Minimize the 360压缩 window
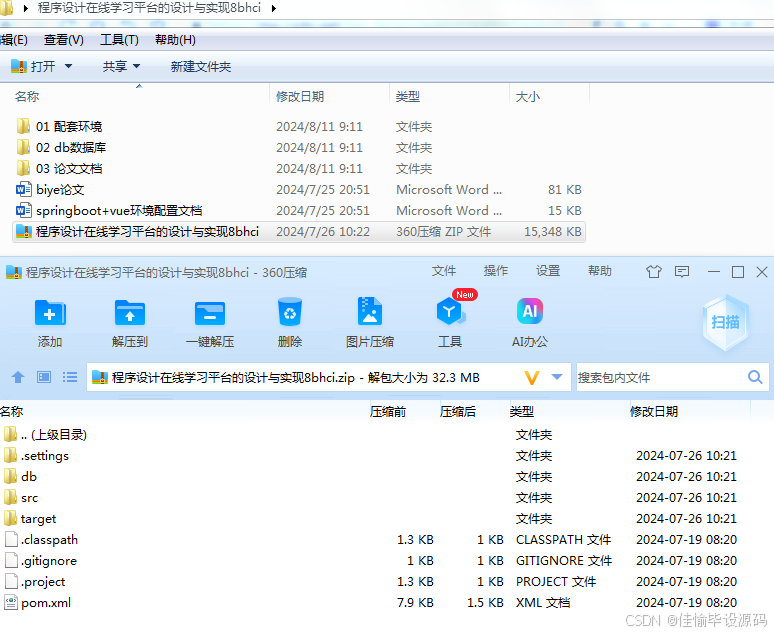Image resolution: width=774 pixels, height=634 pixels. tap(714, 272)
